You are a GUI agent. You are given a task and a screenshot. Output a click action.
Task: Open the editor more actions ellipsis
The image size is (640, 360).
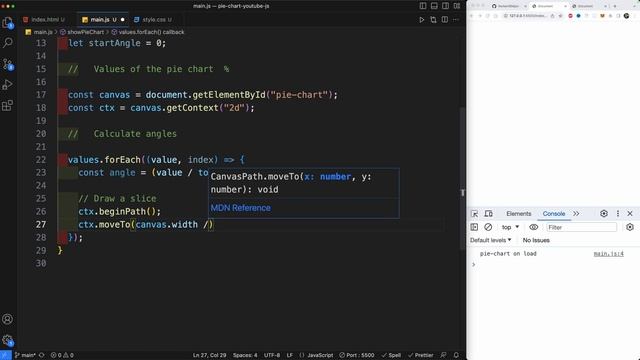pyautogui.click(x=456, y=20)
